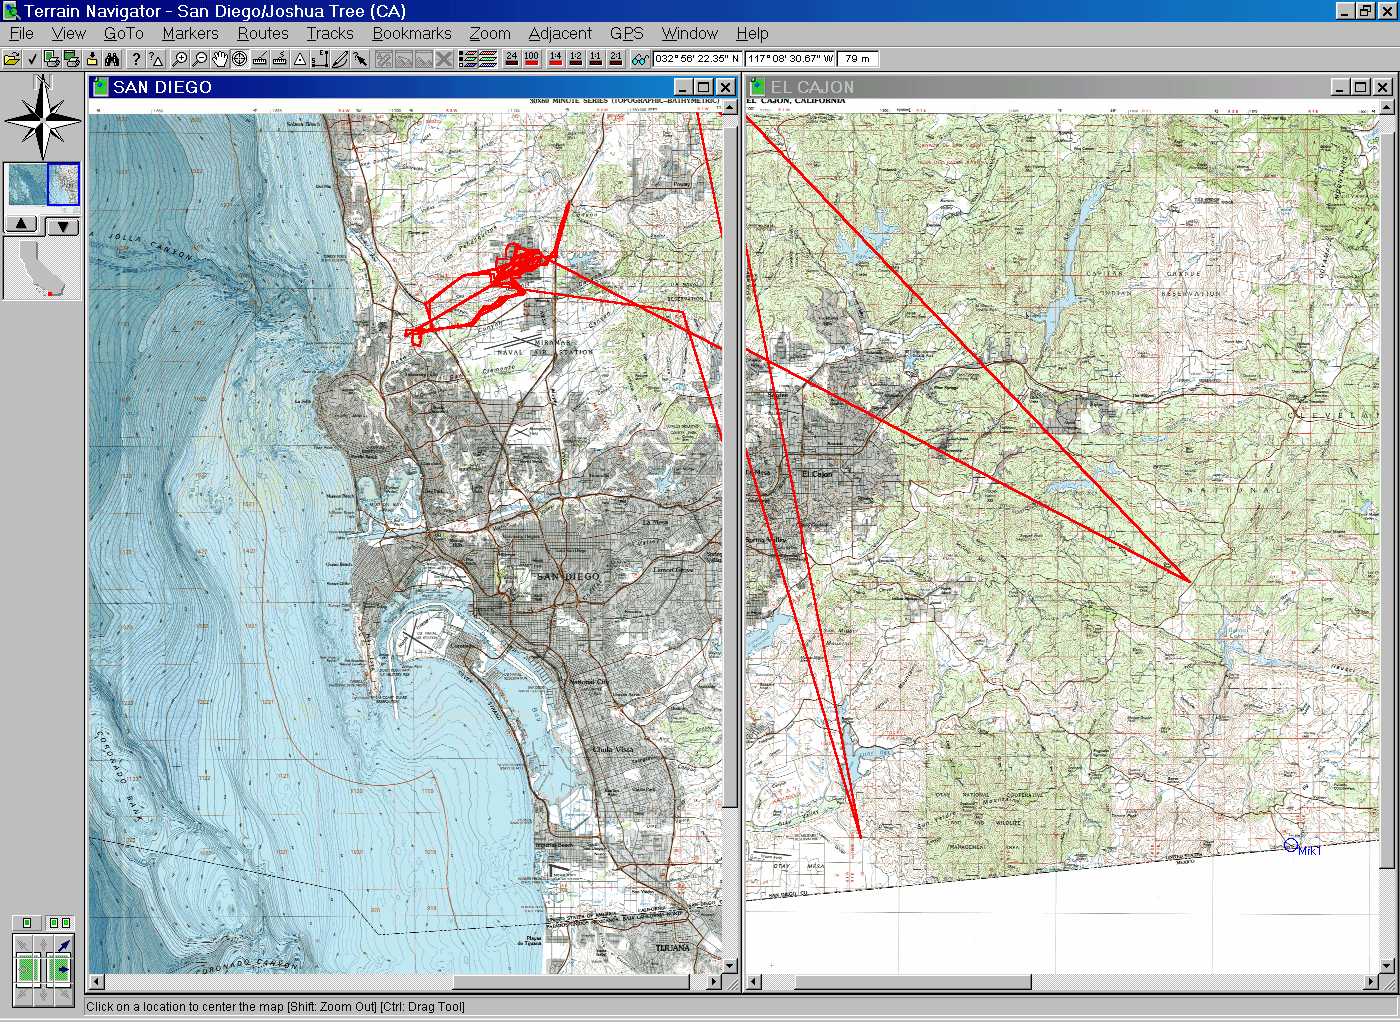Switch to the 100K map scale
This screenshot has width=1400, height=1022.
point(531,59)
